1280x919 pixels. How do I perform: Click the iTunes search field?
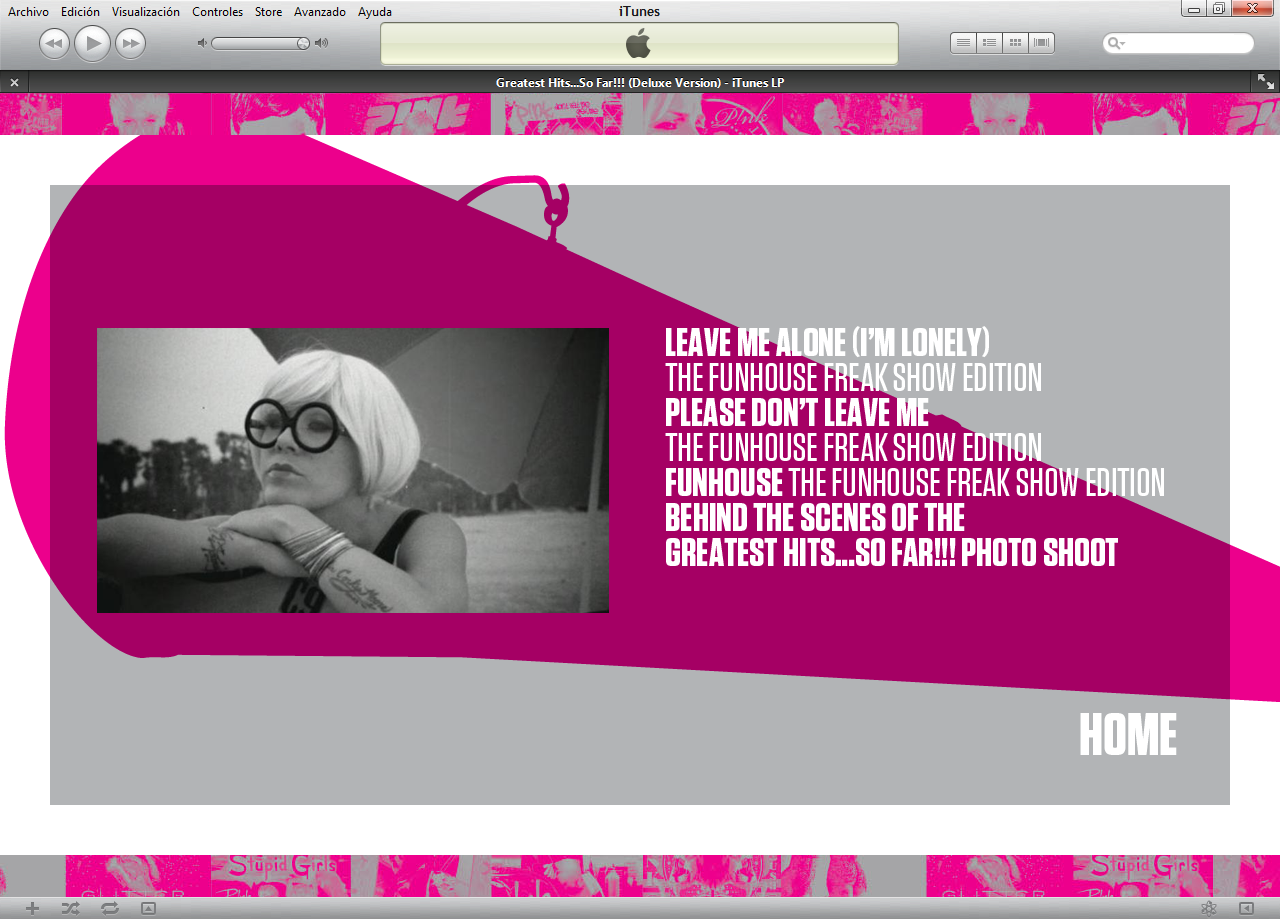coord(1178,43)
